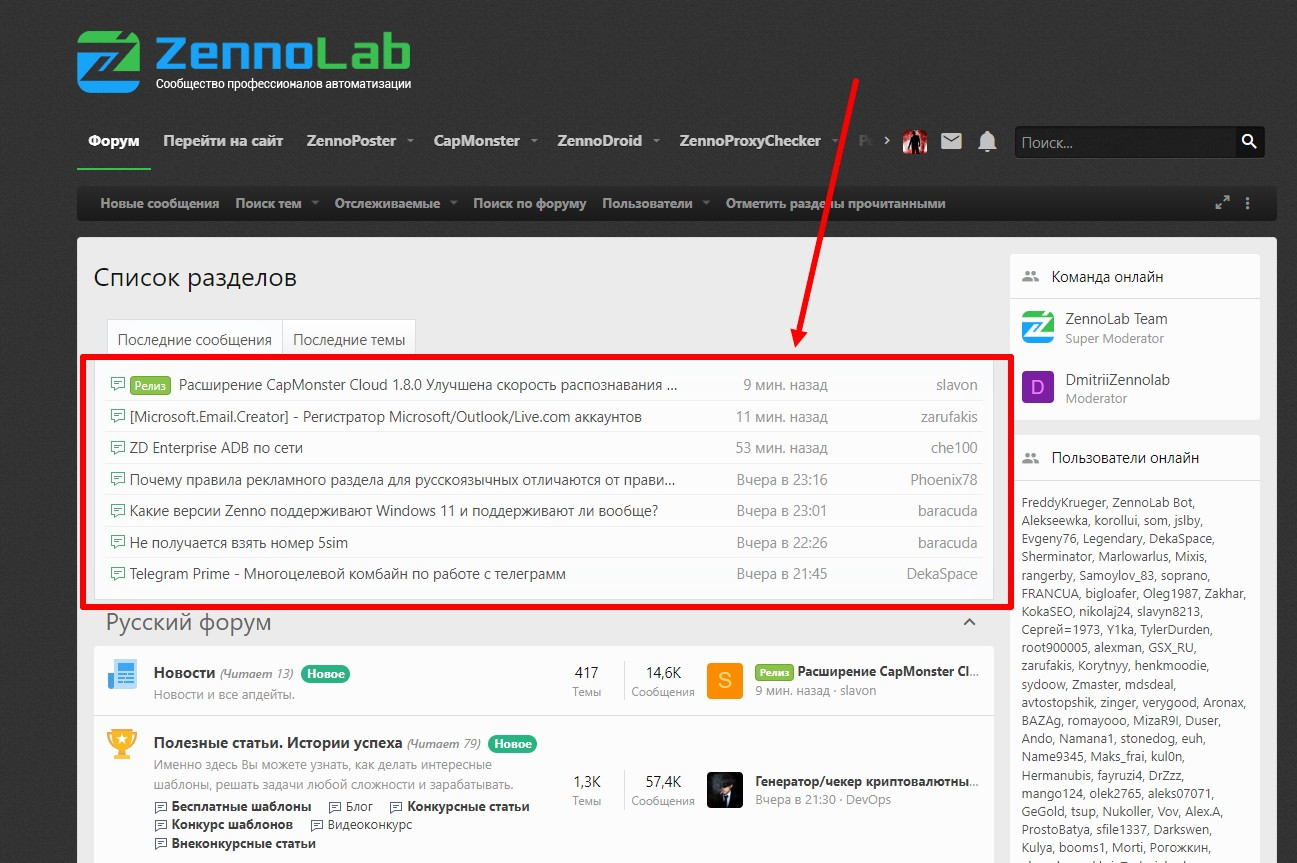This screenshot has width=1297, height=863.
Task: Select the Последние сообщения tab
Action: coord(195,339)
